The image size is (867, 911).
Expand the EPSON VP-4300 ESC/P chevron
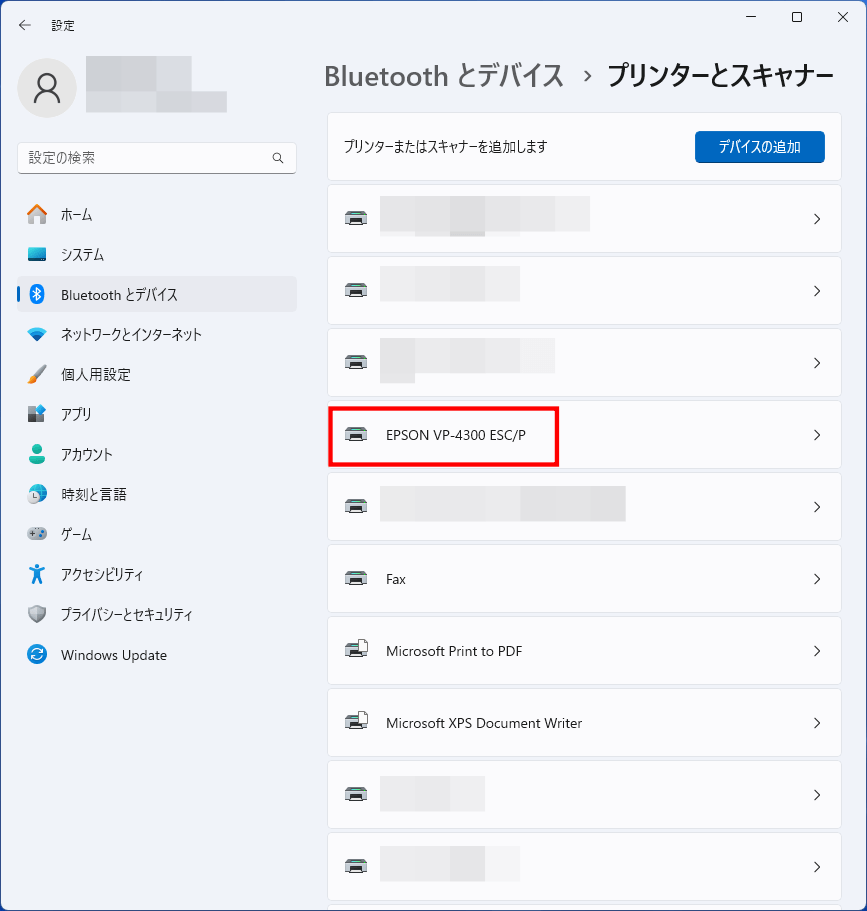[817, 435]
